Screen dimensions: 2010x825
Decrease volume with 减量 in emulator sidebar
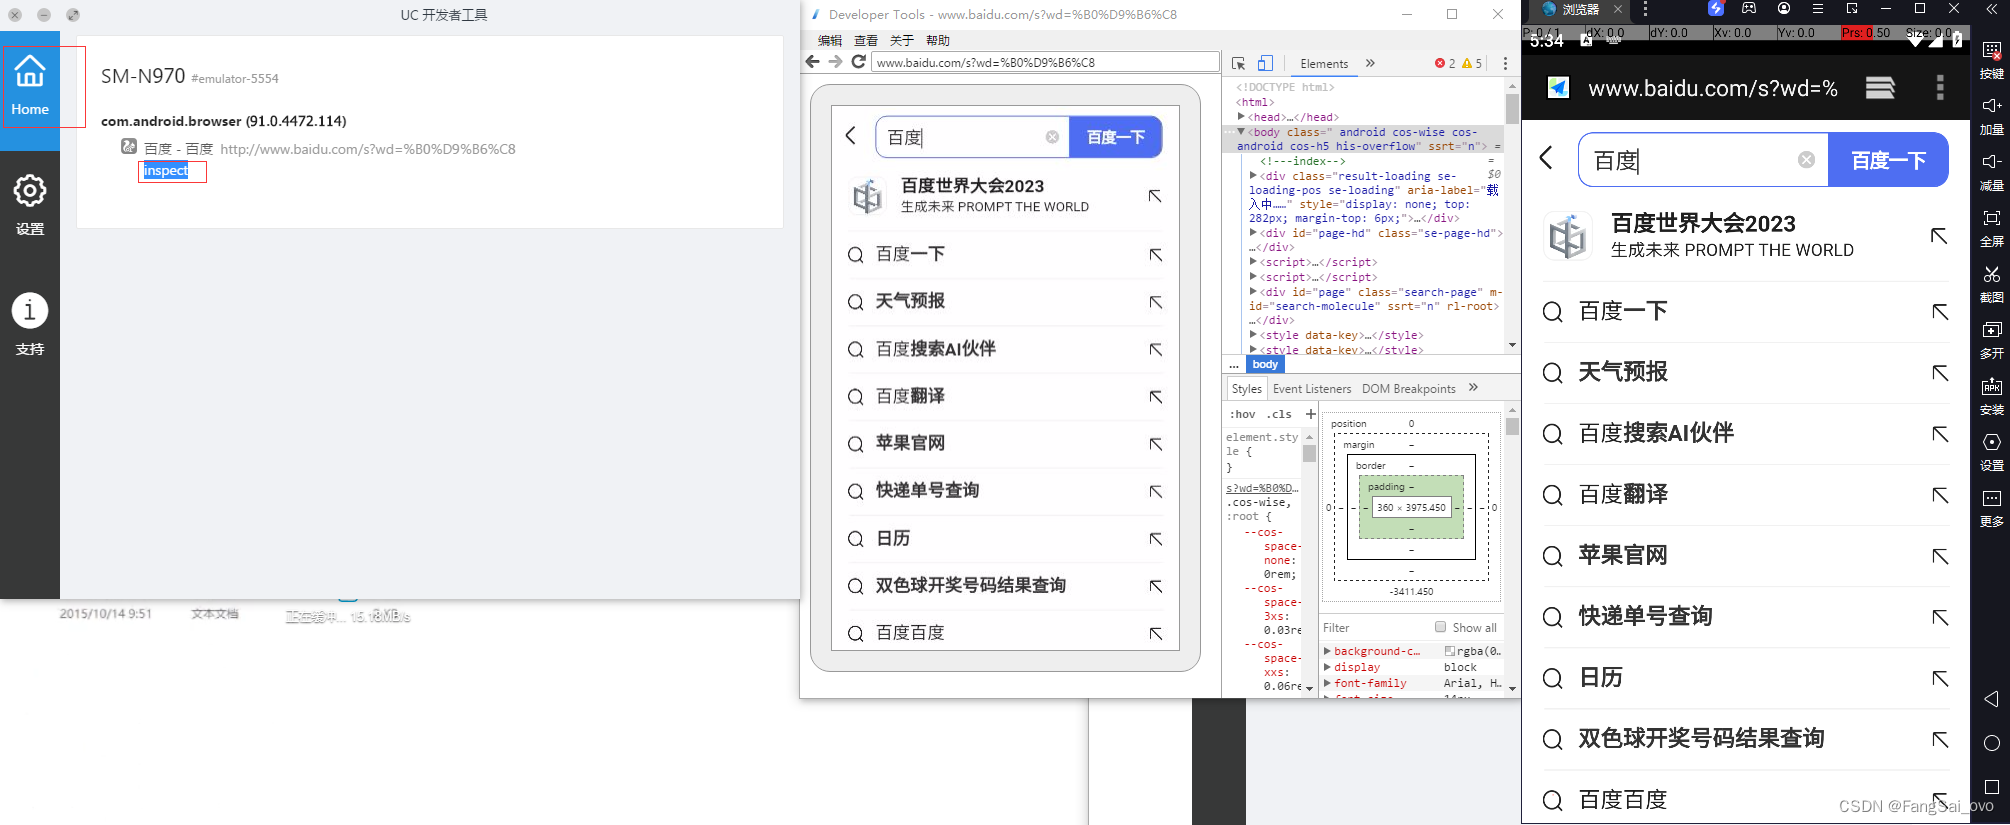(1991, 172)
